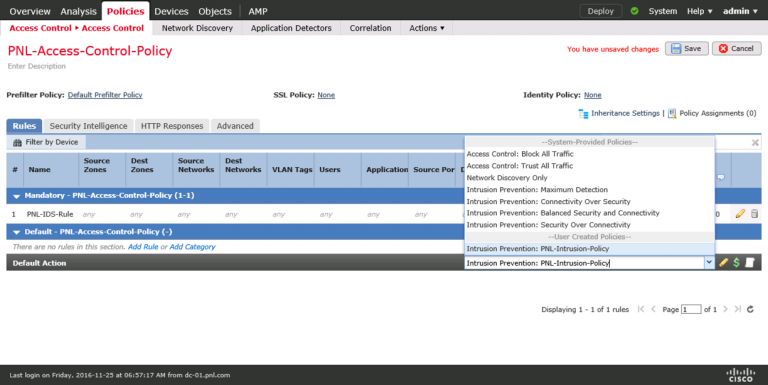Go to Correlation subtab
The image size is (768, 385).
(x=370, y=28)
